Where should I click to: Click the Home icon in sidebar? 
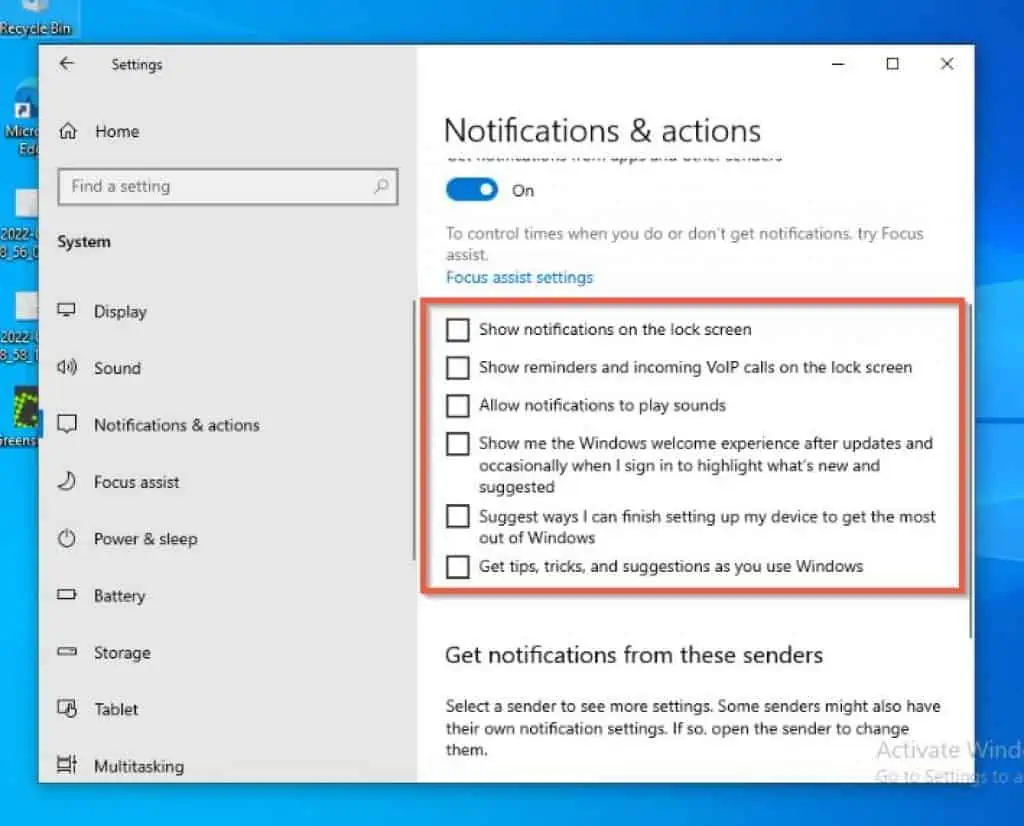[x=68, y=131]
